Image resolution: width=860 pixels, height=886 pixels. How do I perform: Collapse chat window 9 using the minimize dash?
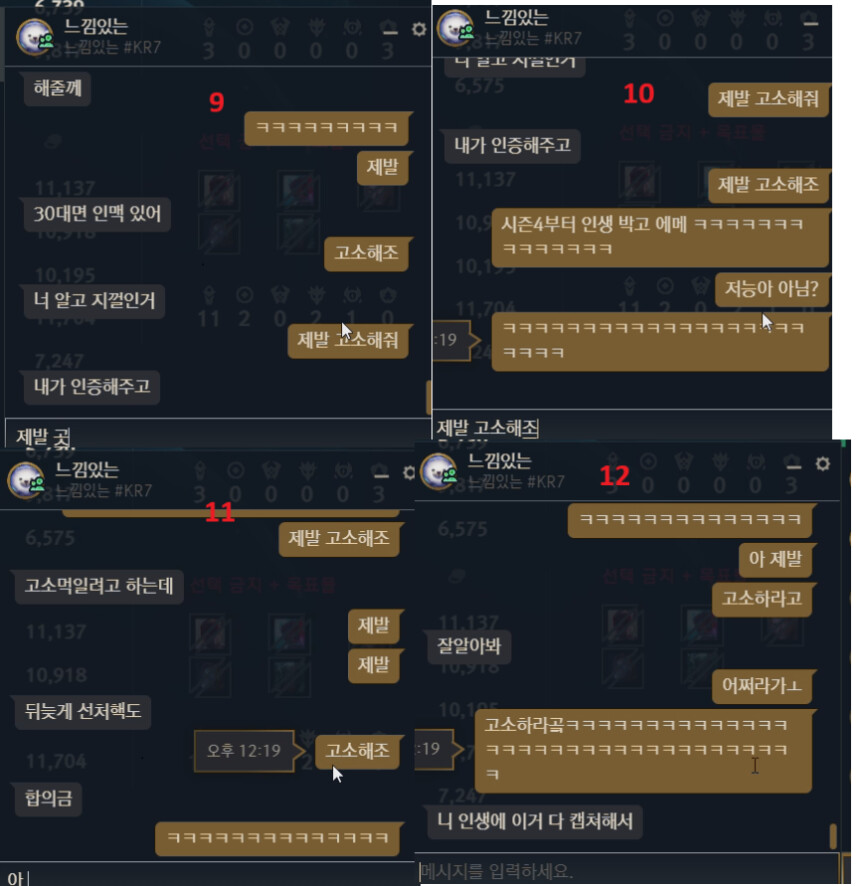389,32
